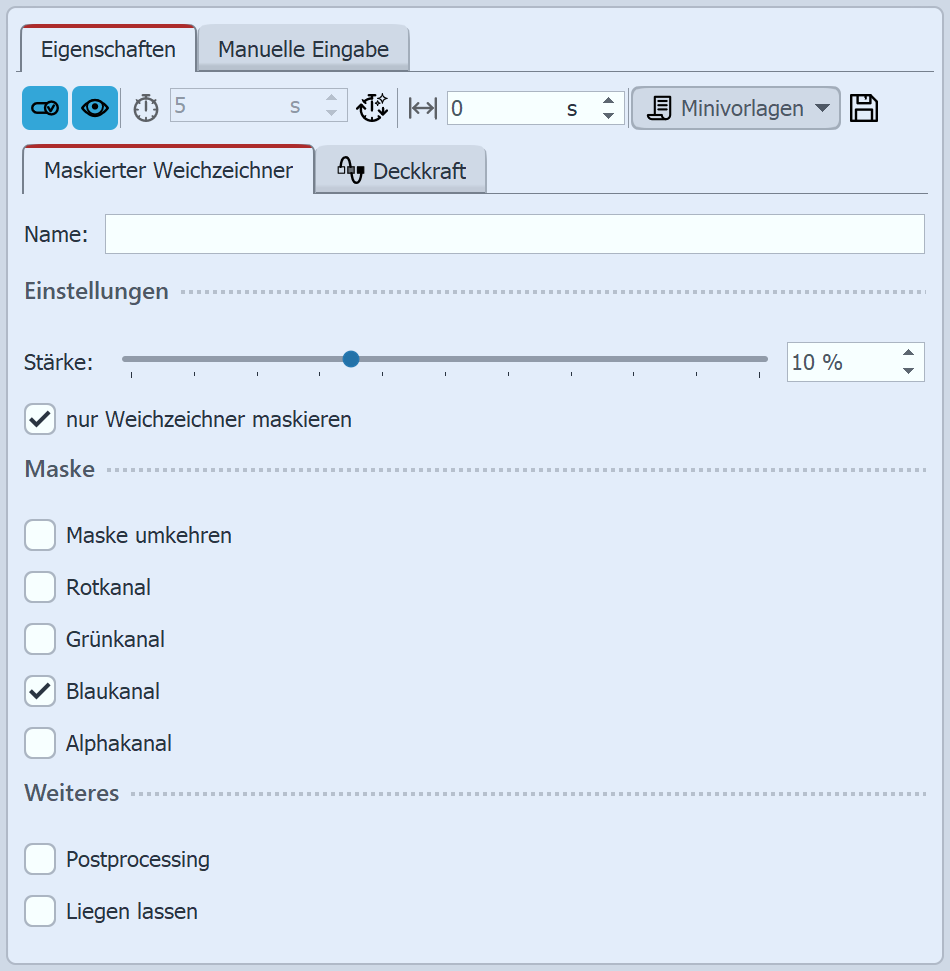
Task: Click the Name text input field
Action: [514, 235]
